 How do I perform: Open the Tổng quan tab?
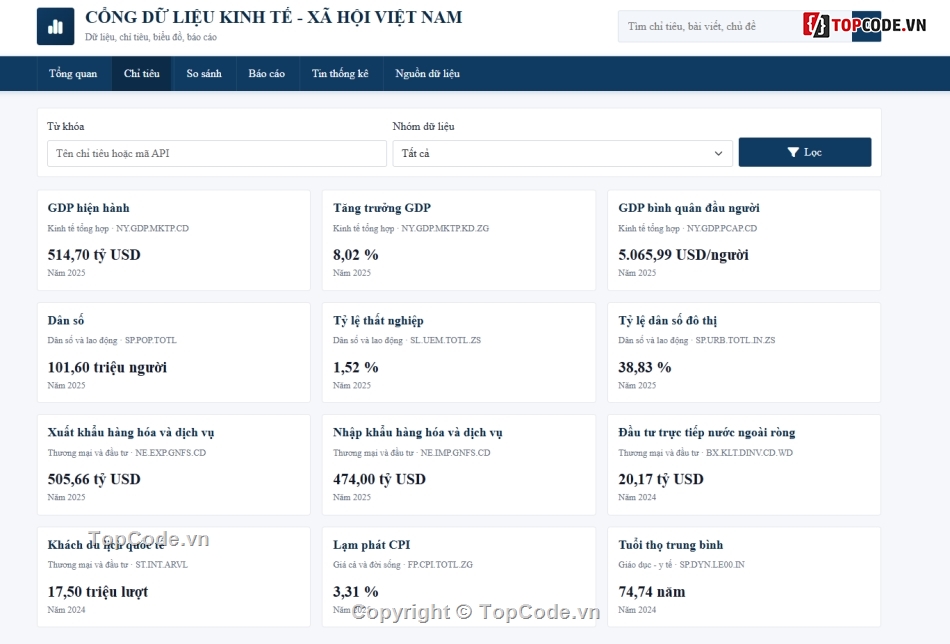[x=73, y=73]
